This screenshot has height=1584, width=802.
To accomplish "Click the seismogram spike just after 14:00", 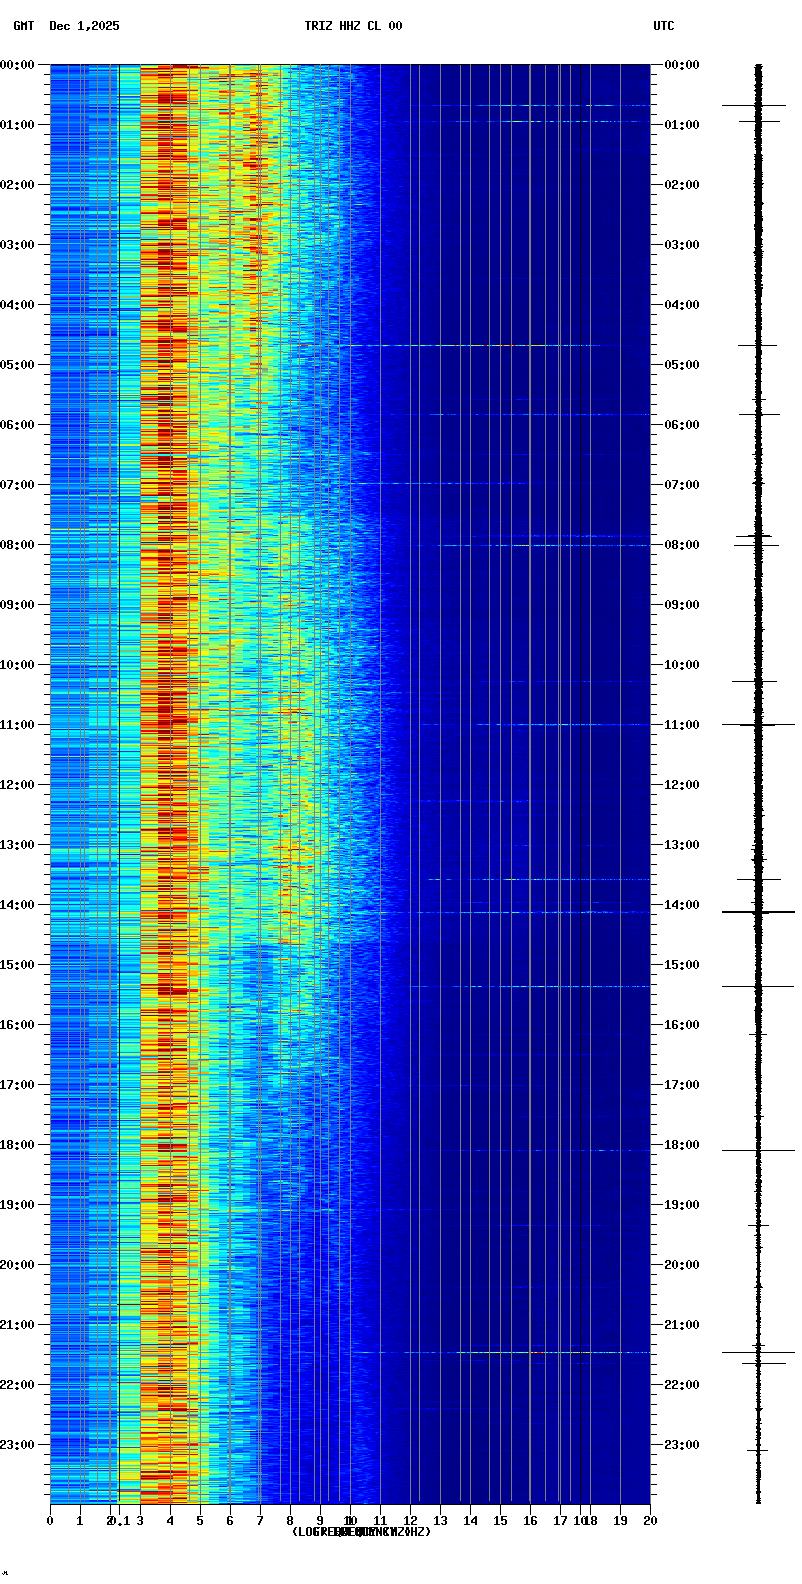I will click(758, 912).
